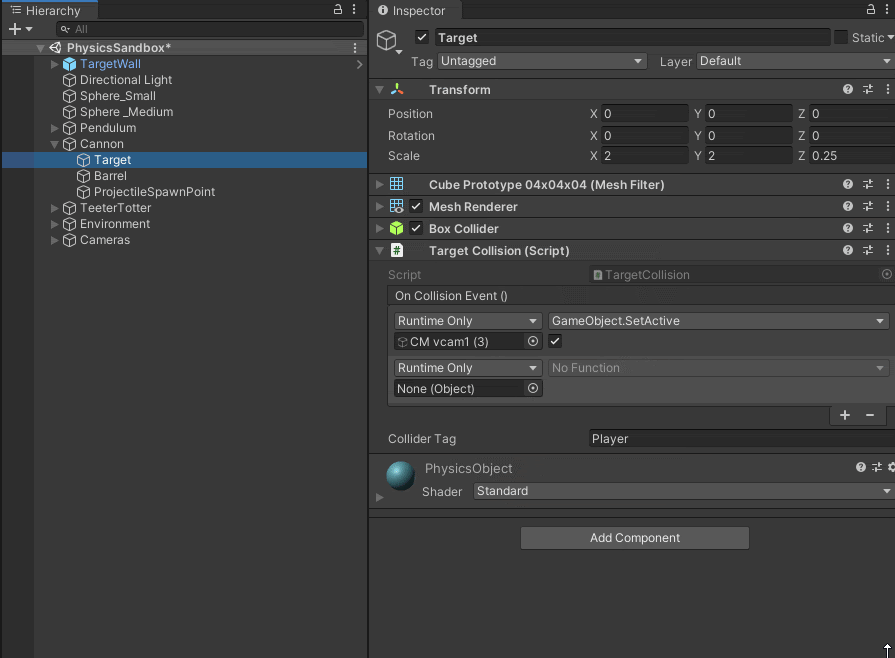The height and width of the screenshot is (658, 895).
Task: Open Box Collider preset settings icon
Action: (x=868, y=229)
